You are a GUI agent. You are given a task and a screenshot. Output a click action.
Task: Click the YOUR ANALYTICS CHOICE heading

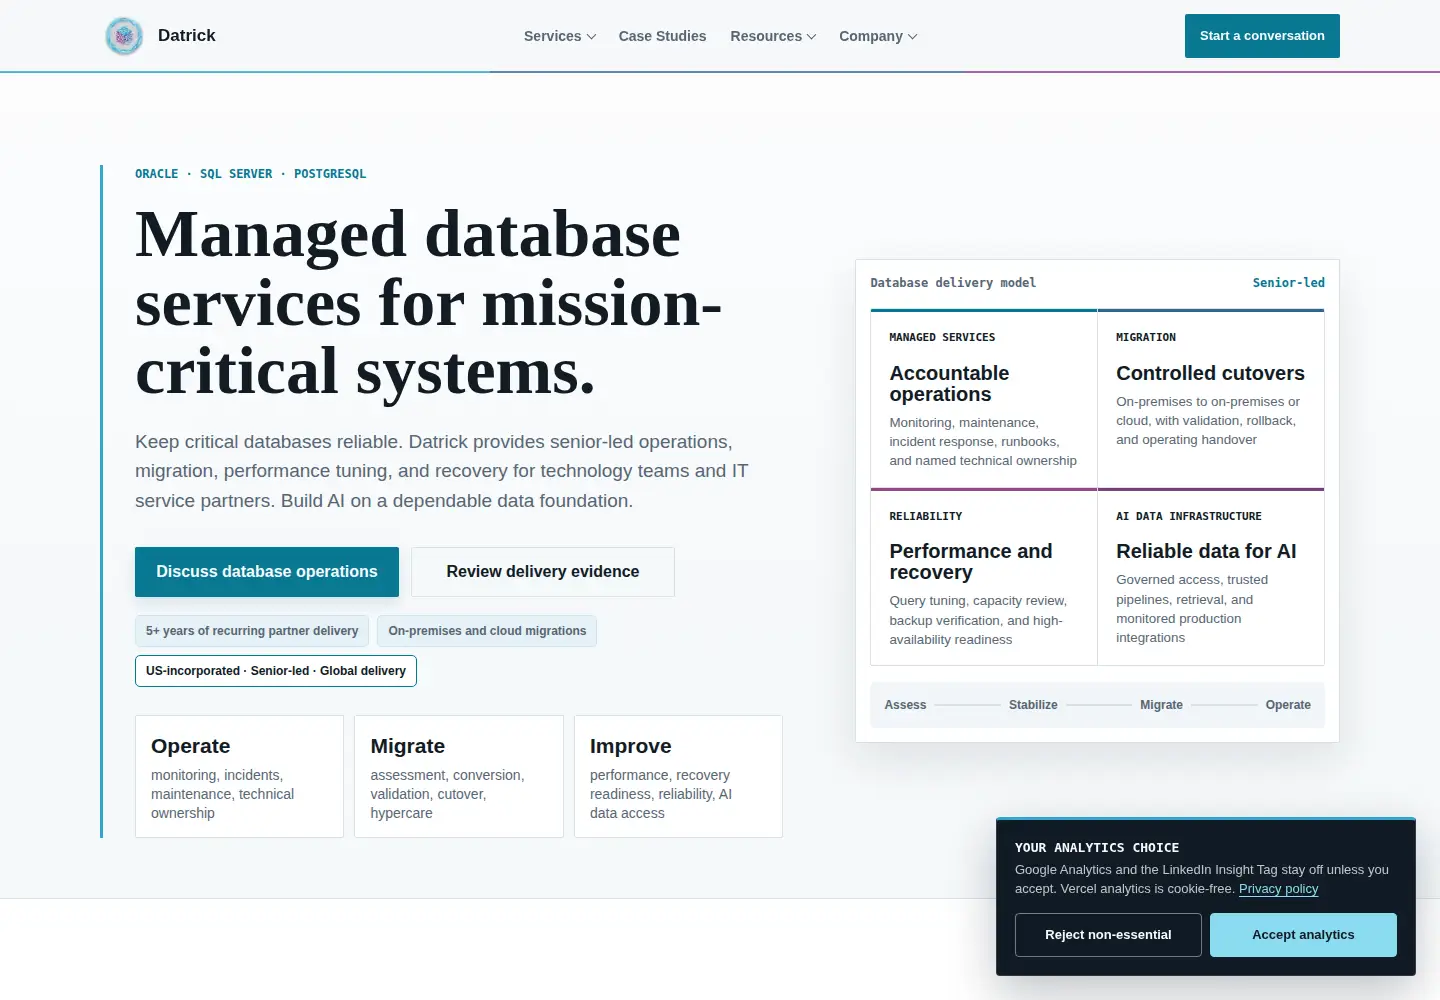point(1097,848)
